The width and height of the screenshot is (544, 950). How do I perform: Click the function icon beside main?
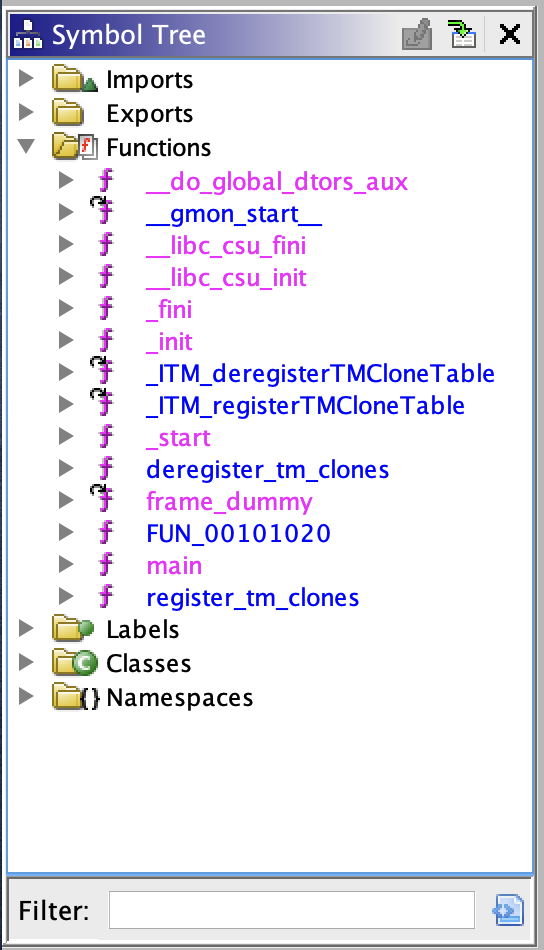point(106,565)
